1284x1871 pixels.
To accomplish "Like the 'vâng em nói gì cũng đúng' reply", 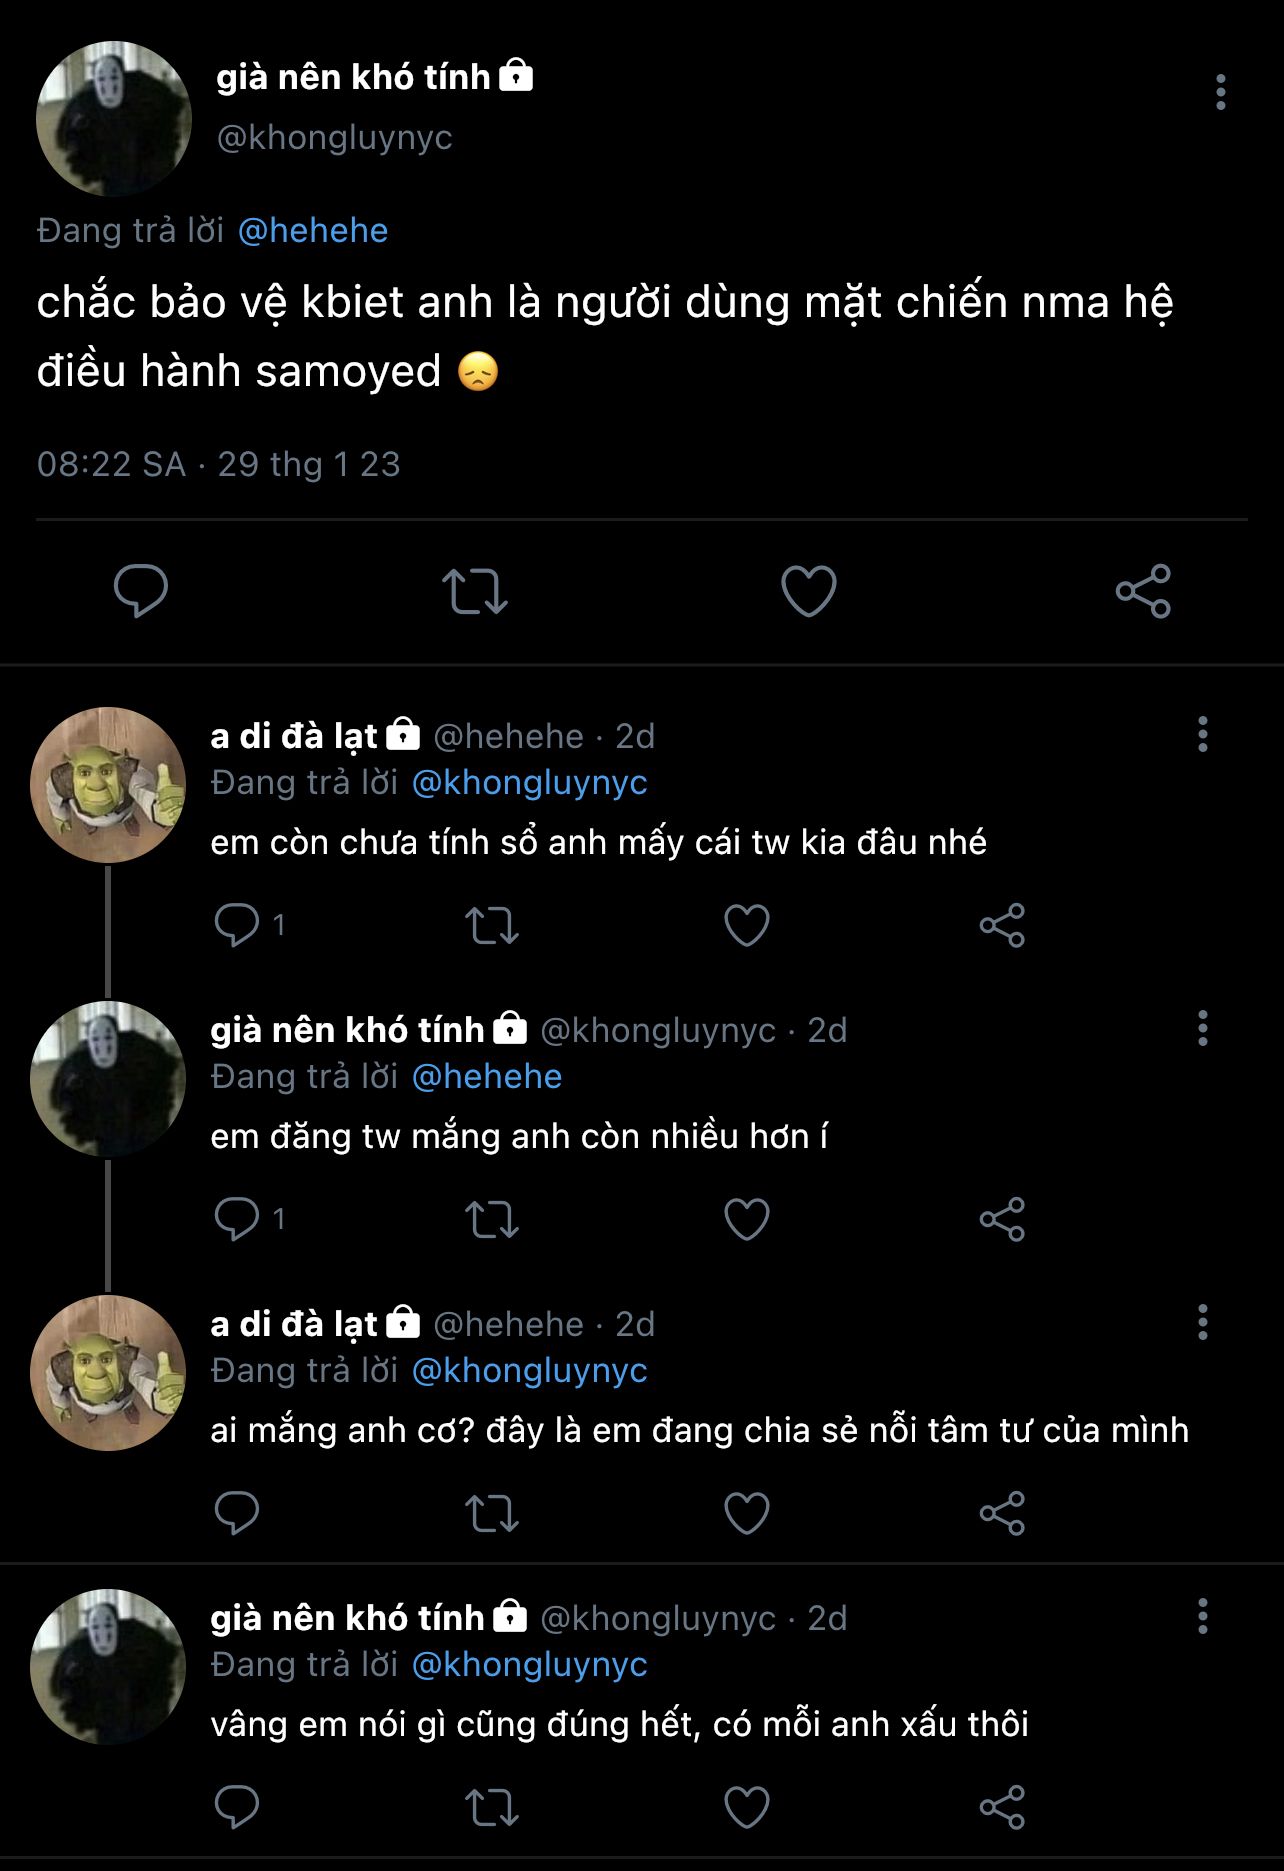I will click(746, 1807).
